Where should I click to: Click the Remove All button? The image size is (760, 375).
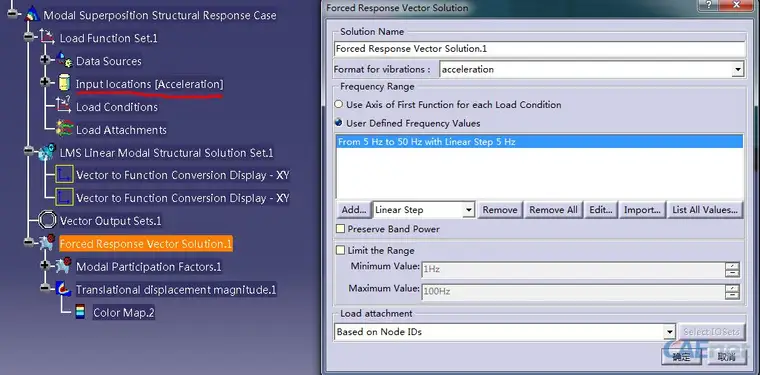(553, 210)
